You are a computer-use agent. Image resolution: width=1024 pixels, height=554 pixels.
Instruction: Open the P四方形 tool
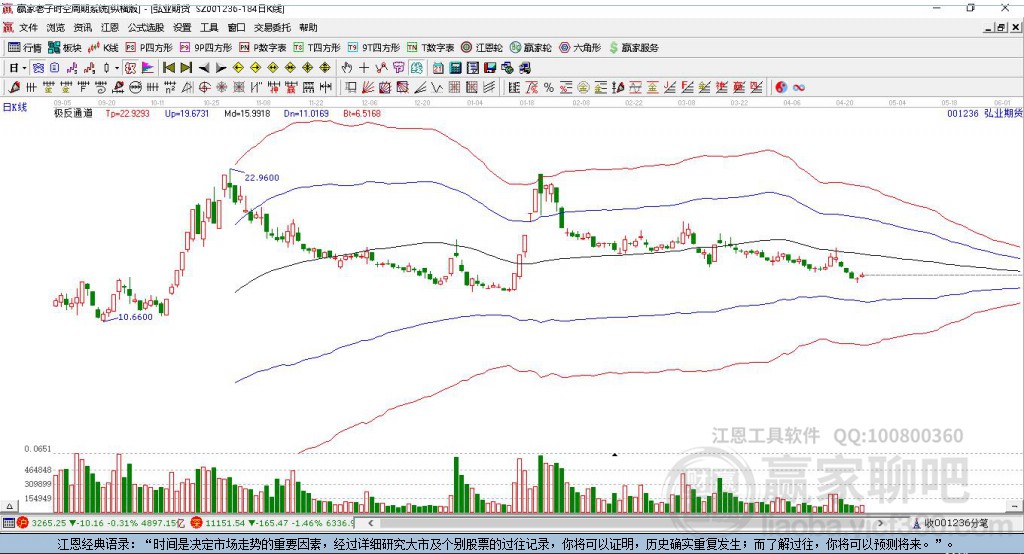149,48
